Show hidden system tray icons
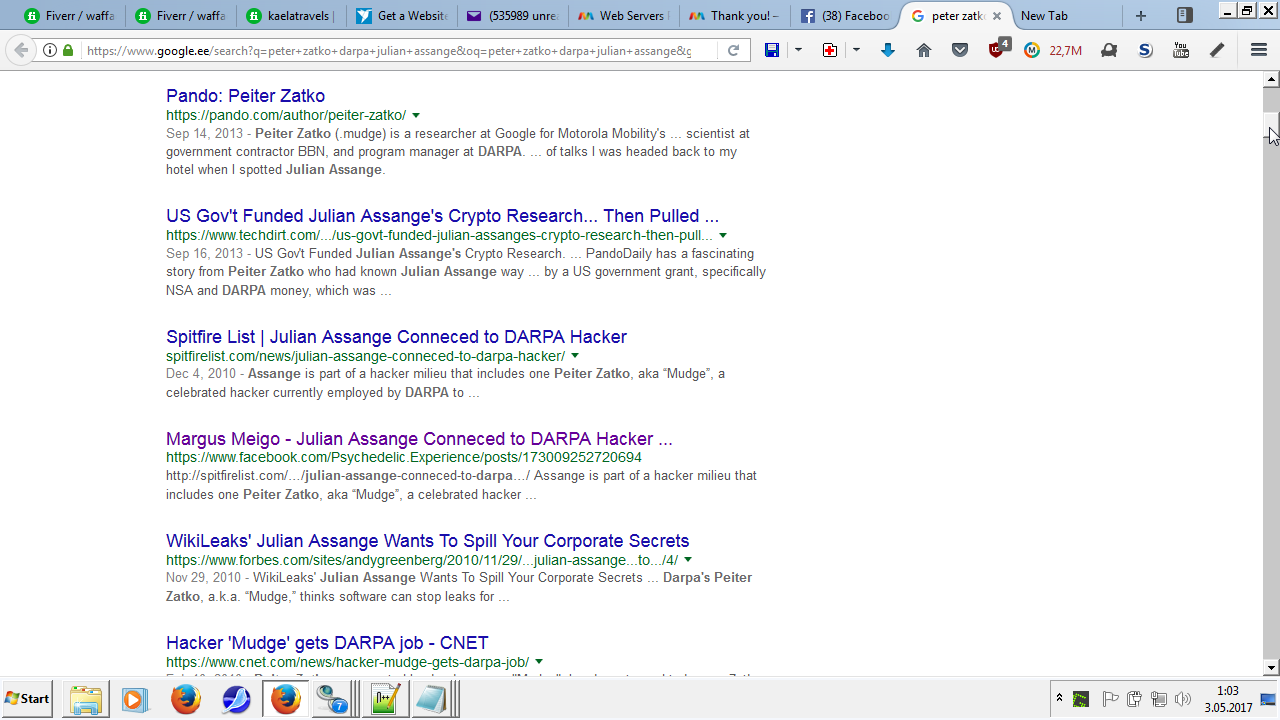This screenshot has width=1280, height=720. pos(1059,699)
